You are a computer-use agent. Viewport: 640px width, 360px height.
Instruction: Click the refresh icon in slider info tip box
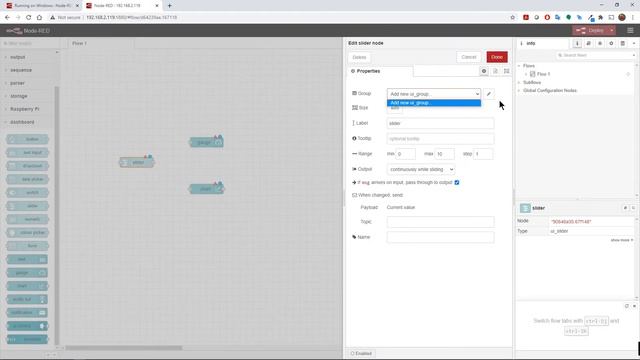tap(627, 306)
